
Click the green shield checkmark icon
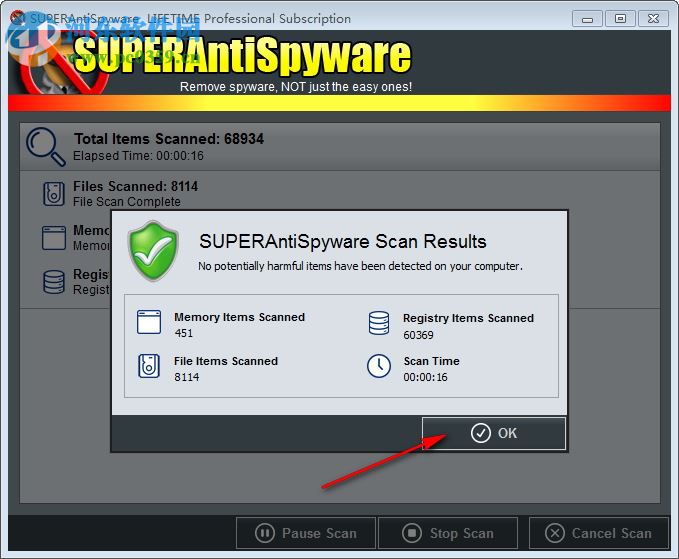153,250
